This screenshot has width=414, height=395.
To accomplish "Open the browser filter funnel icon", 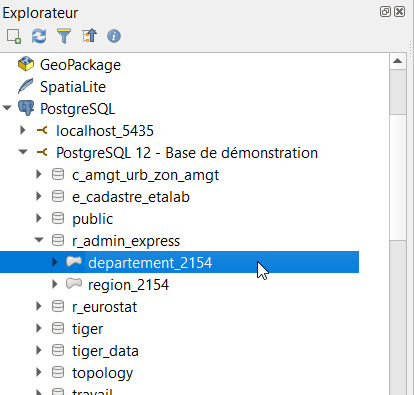I will coord(64,36).
